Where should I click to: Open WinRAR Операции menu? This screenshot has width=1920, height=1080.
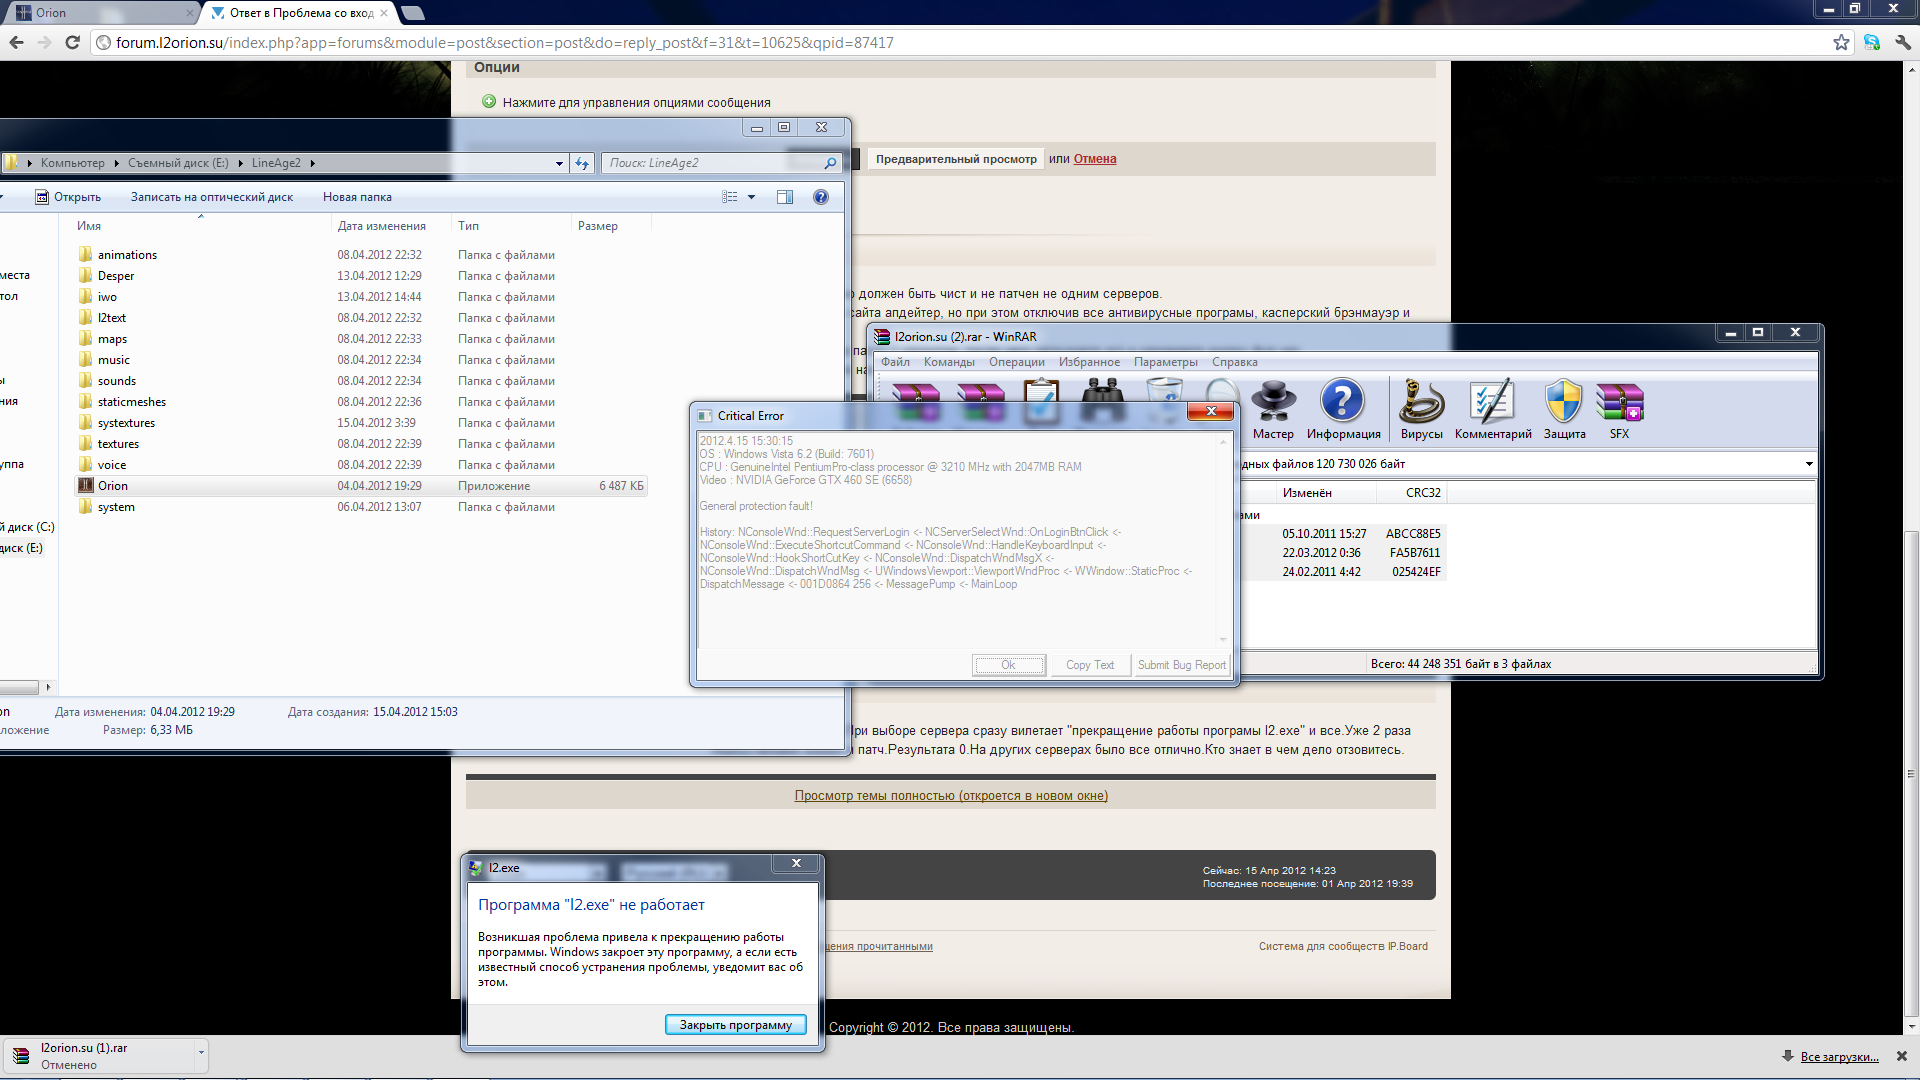point(1017,362)
